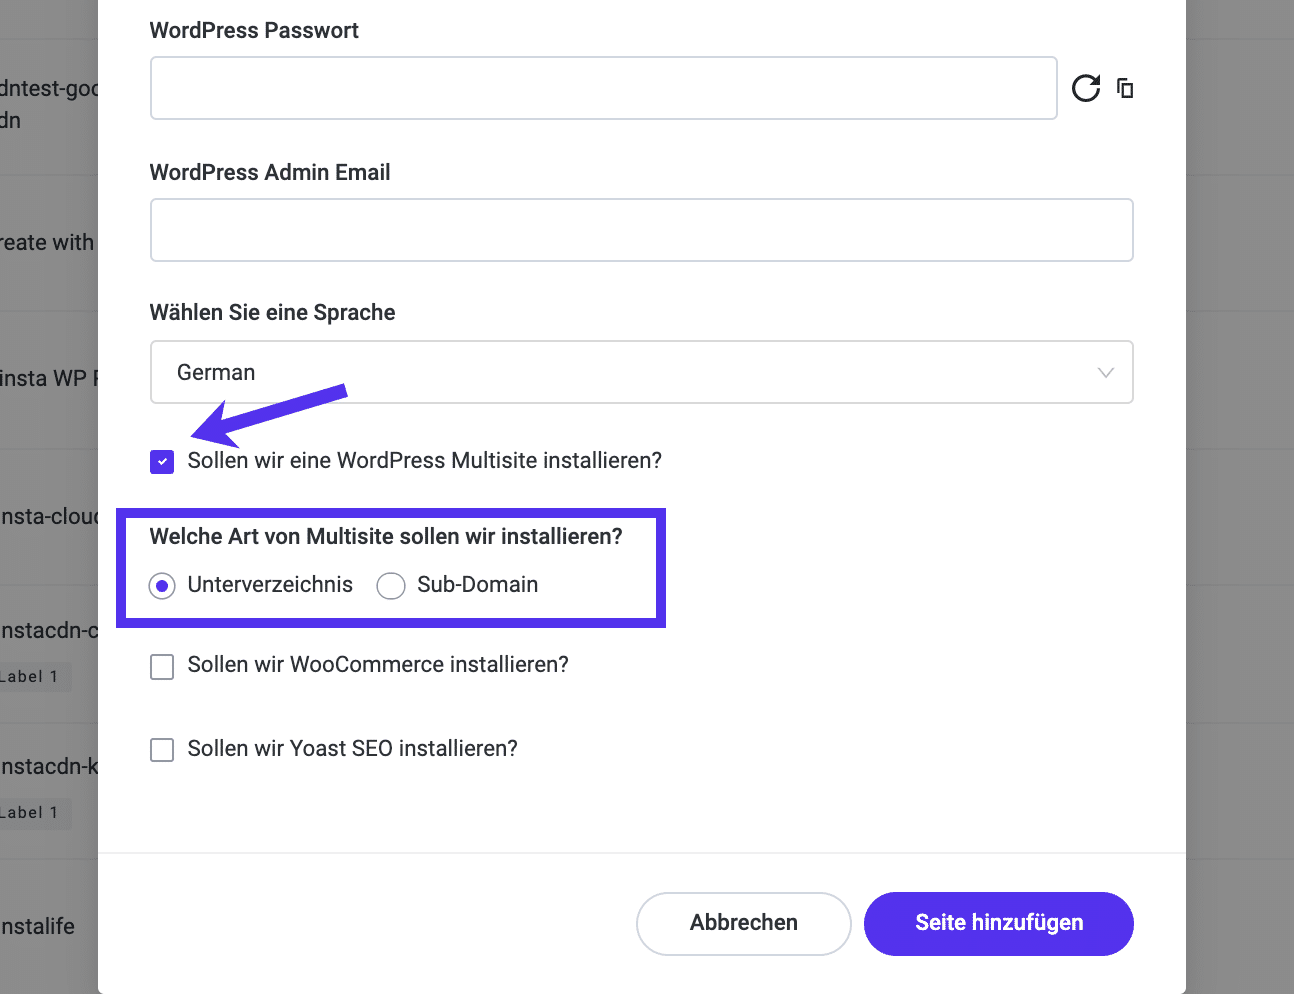Open the Sprache language dropdown

click(641, 372)
